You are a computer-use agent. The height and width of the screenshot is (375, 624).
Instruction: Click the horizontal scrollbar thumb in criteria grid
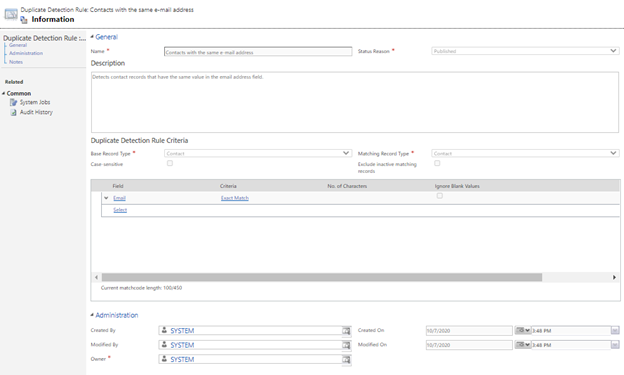tap(322, 277)
